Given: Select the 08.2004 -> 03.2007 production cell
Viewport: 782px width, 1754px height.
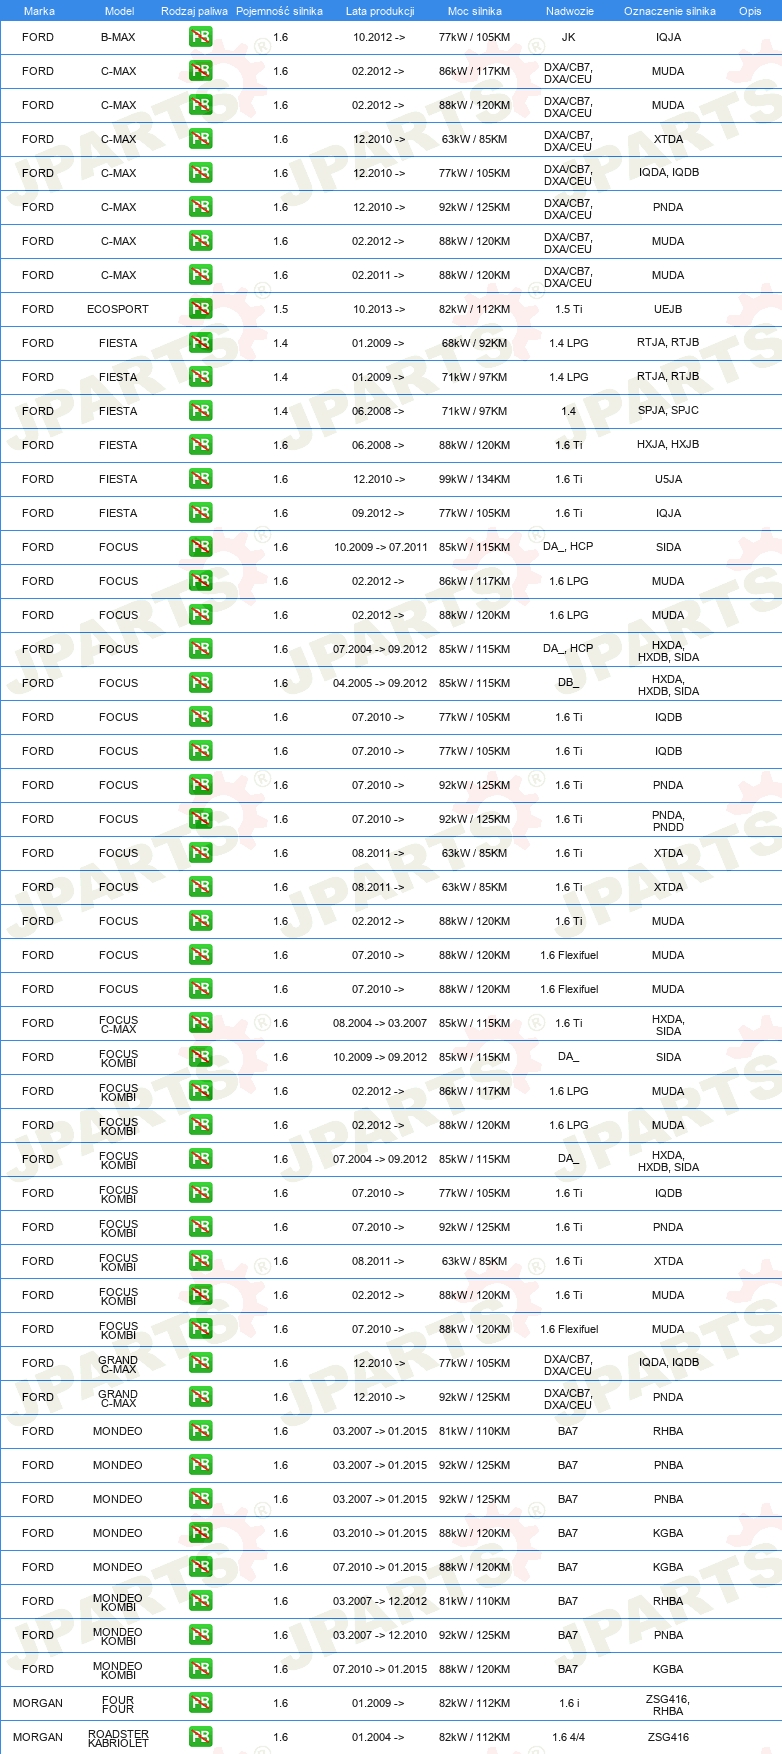Looking at the screenshot, I should pos(380,1024).
